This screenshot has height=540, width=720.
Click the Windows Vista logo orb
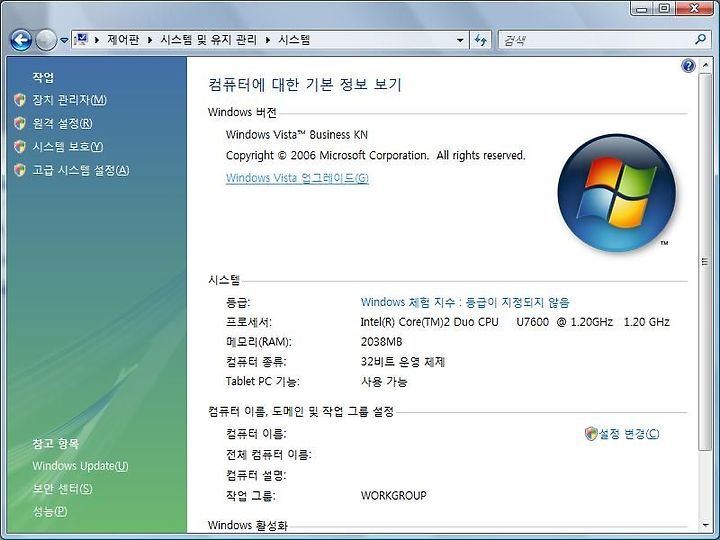point(616,193)
